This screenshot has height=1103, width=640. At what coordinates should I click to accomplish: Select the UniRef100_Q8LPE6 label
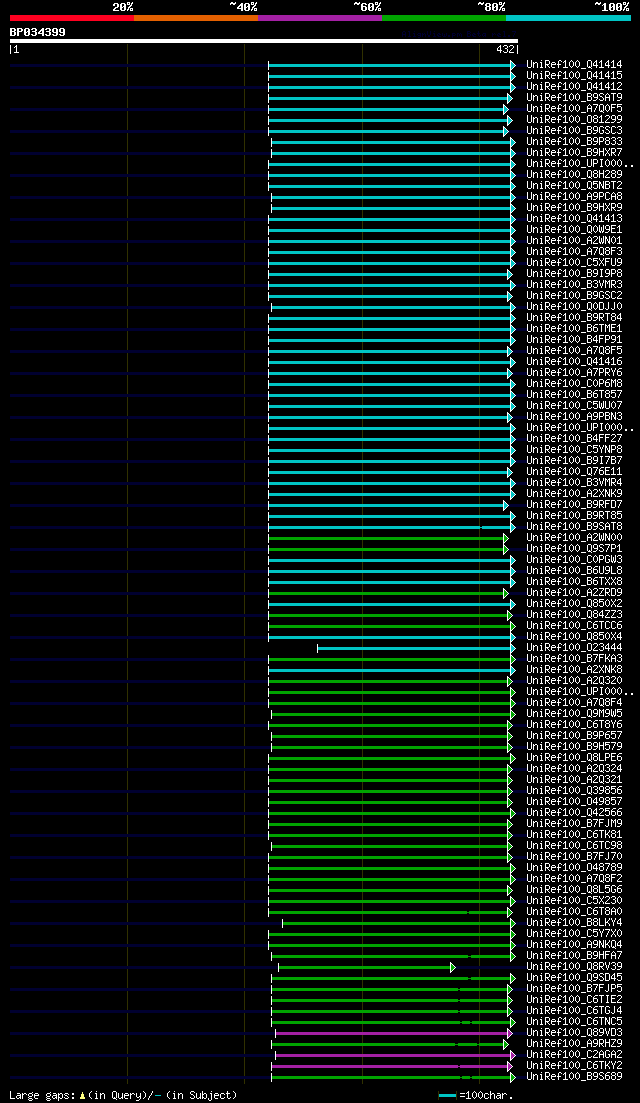click(x=574, y=758)
